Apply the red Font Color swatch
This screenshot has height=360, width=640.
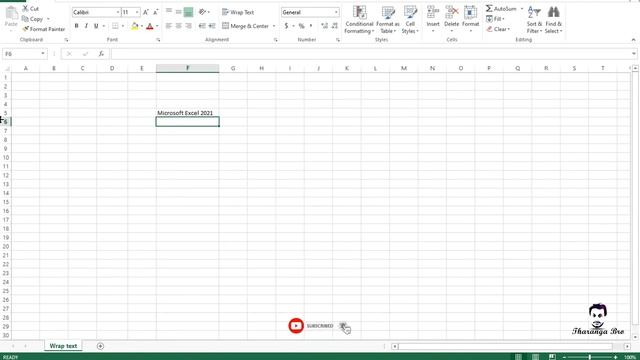click(x=149, y=26)
